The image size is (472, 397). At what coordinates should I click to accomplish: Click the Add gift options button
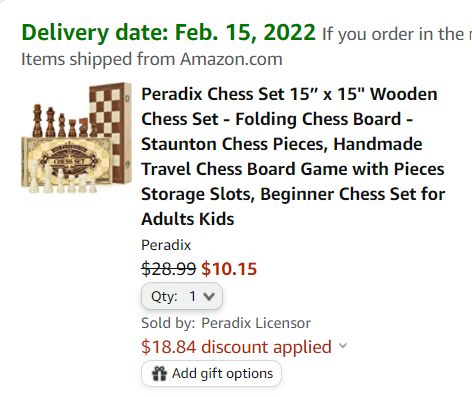(211, 373)
